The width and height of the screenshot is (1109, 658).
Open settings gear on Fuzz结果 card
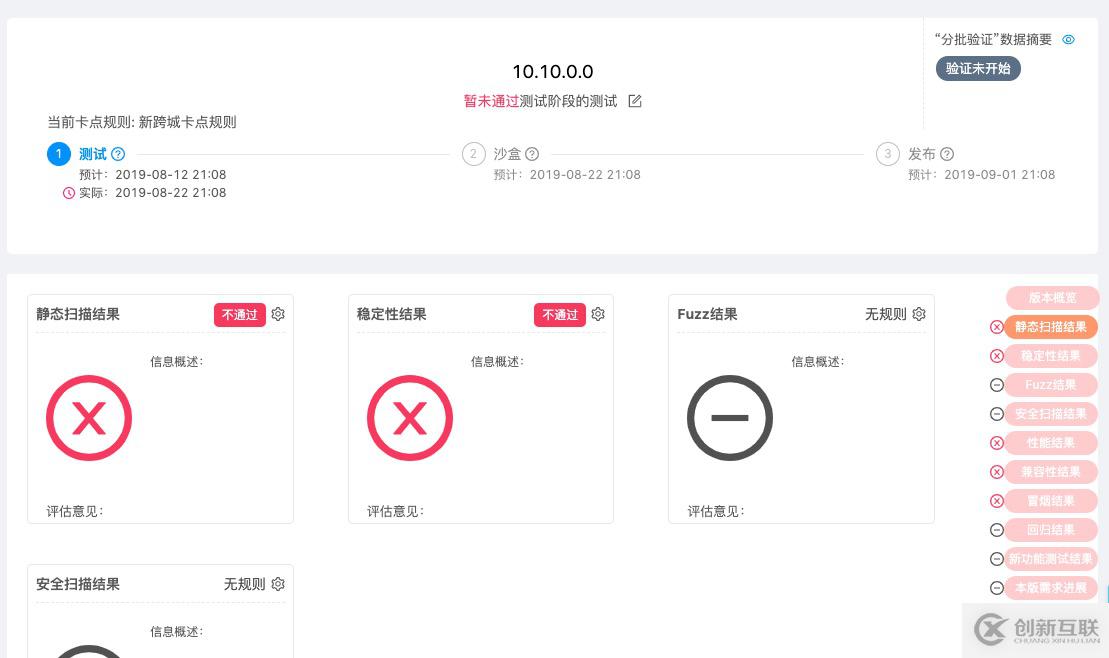point(919,314)
